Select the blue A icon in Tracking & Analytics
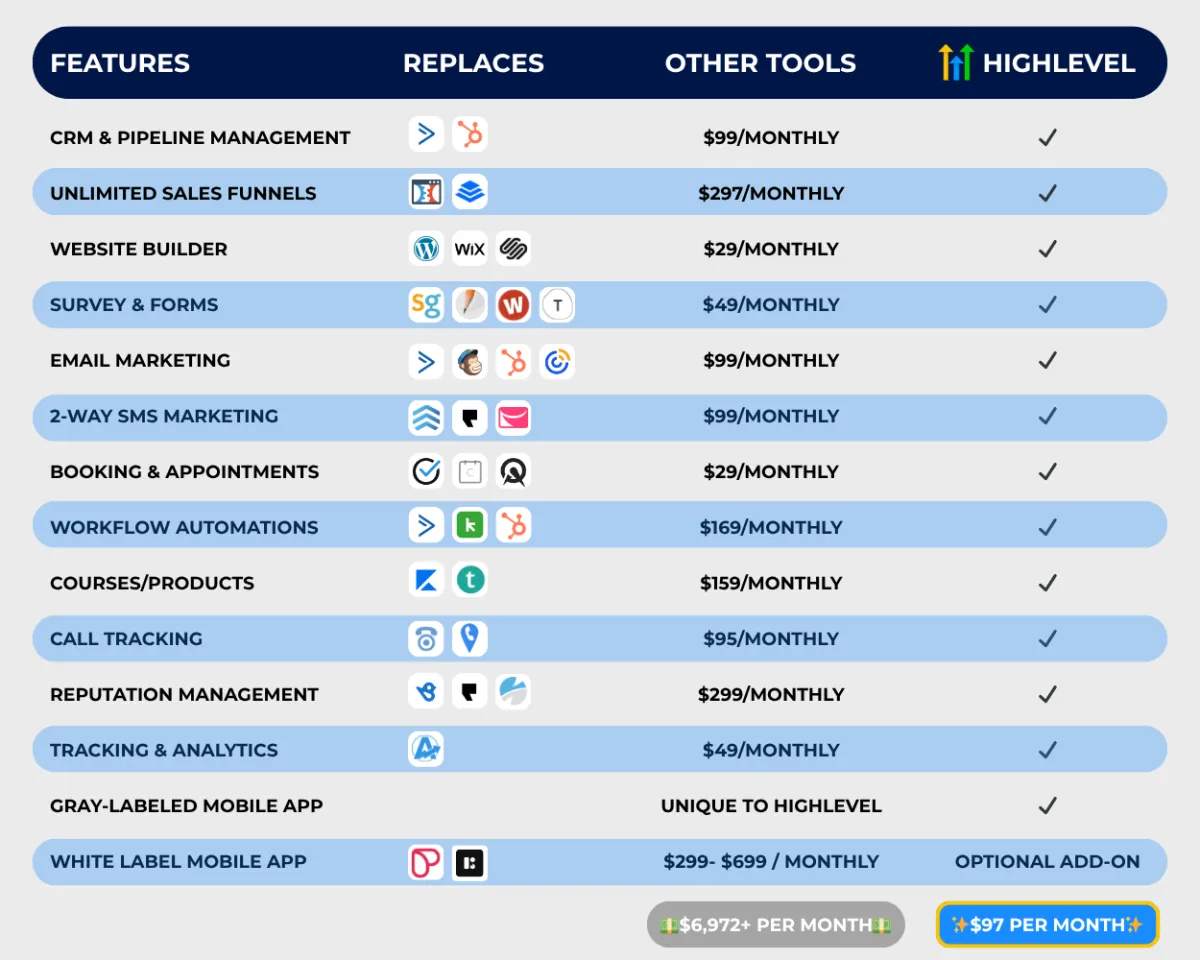This screenshot has width=1200, height=960. 427,749
